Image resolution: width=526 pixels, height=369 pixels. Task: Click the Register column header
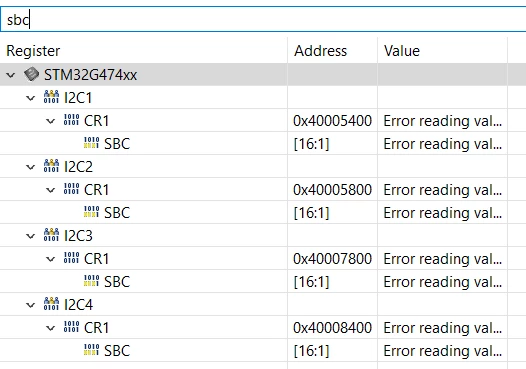144,51
